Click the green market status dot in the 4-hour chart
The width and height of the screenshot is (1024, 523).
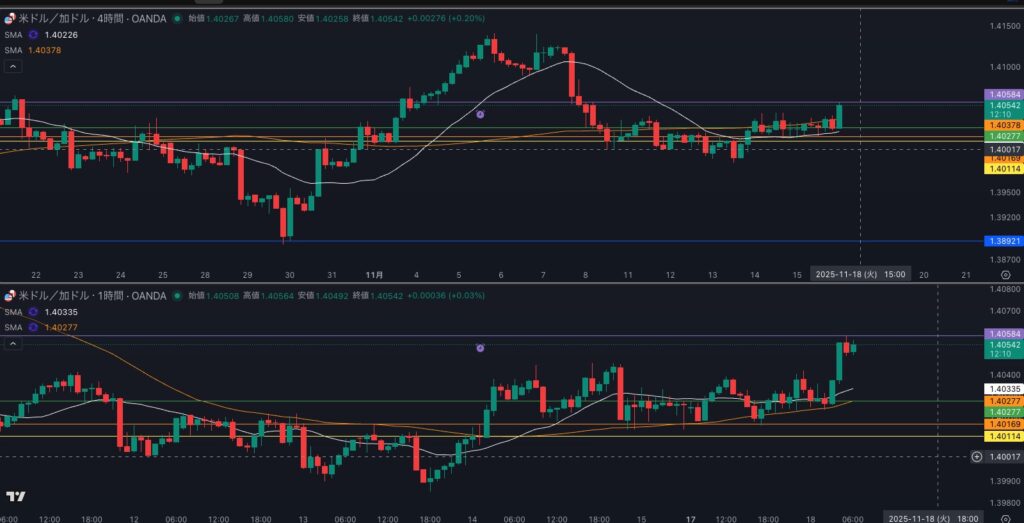coord(177,18)
